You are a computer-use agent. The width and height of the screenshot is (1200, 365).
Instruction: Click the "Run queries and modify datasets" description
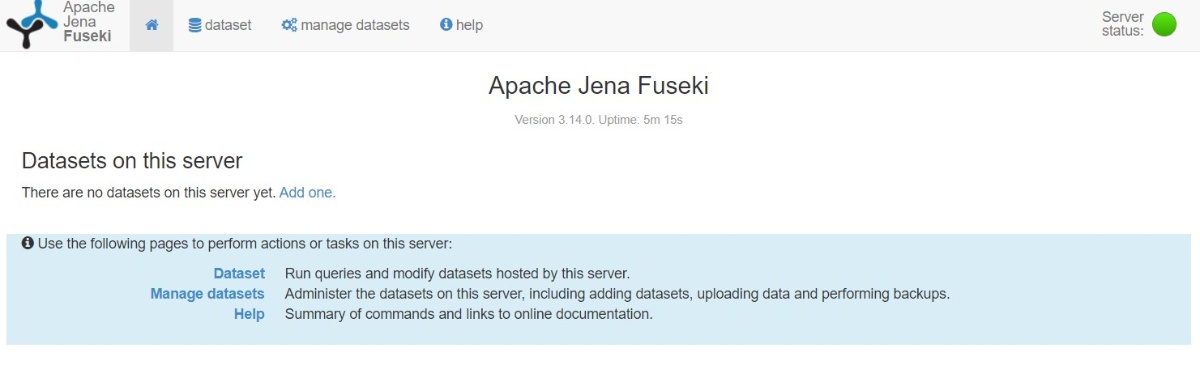coord(457,273)
